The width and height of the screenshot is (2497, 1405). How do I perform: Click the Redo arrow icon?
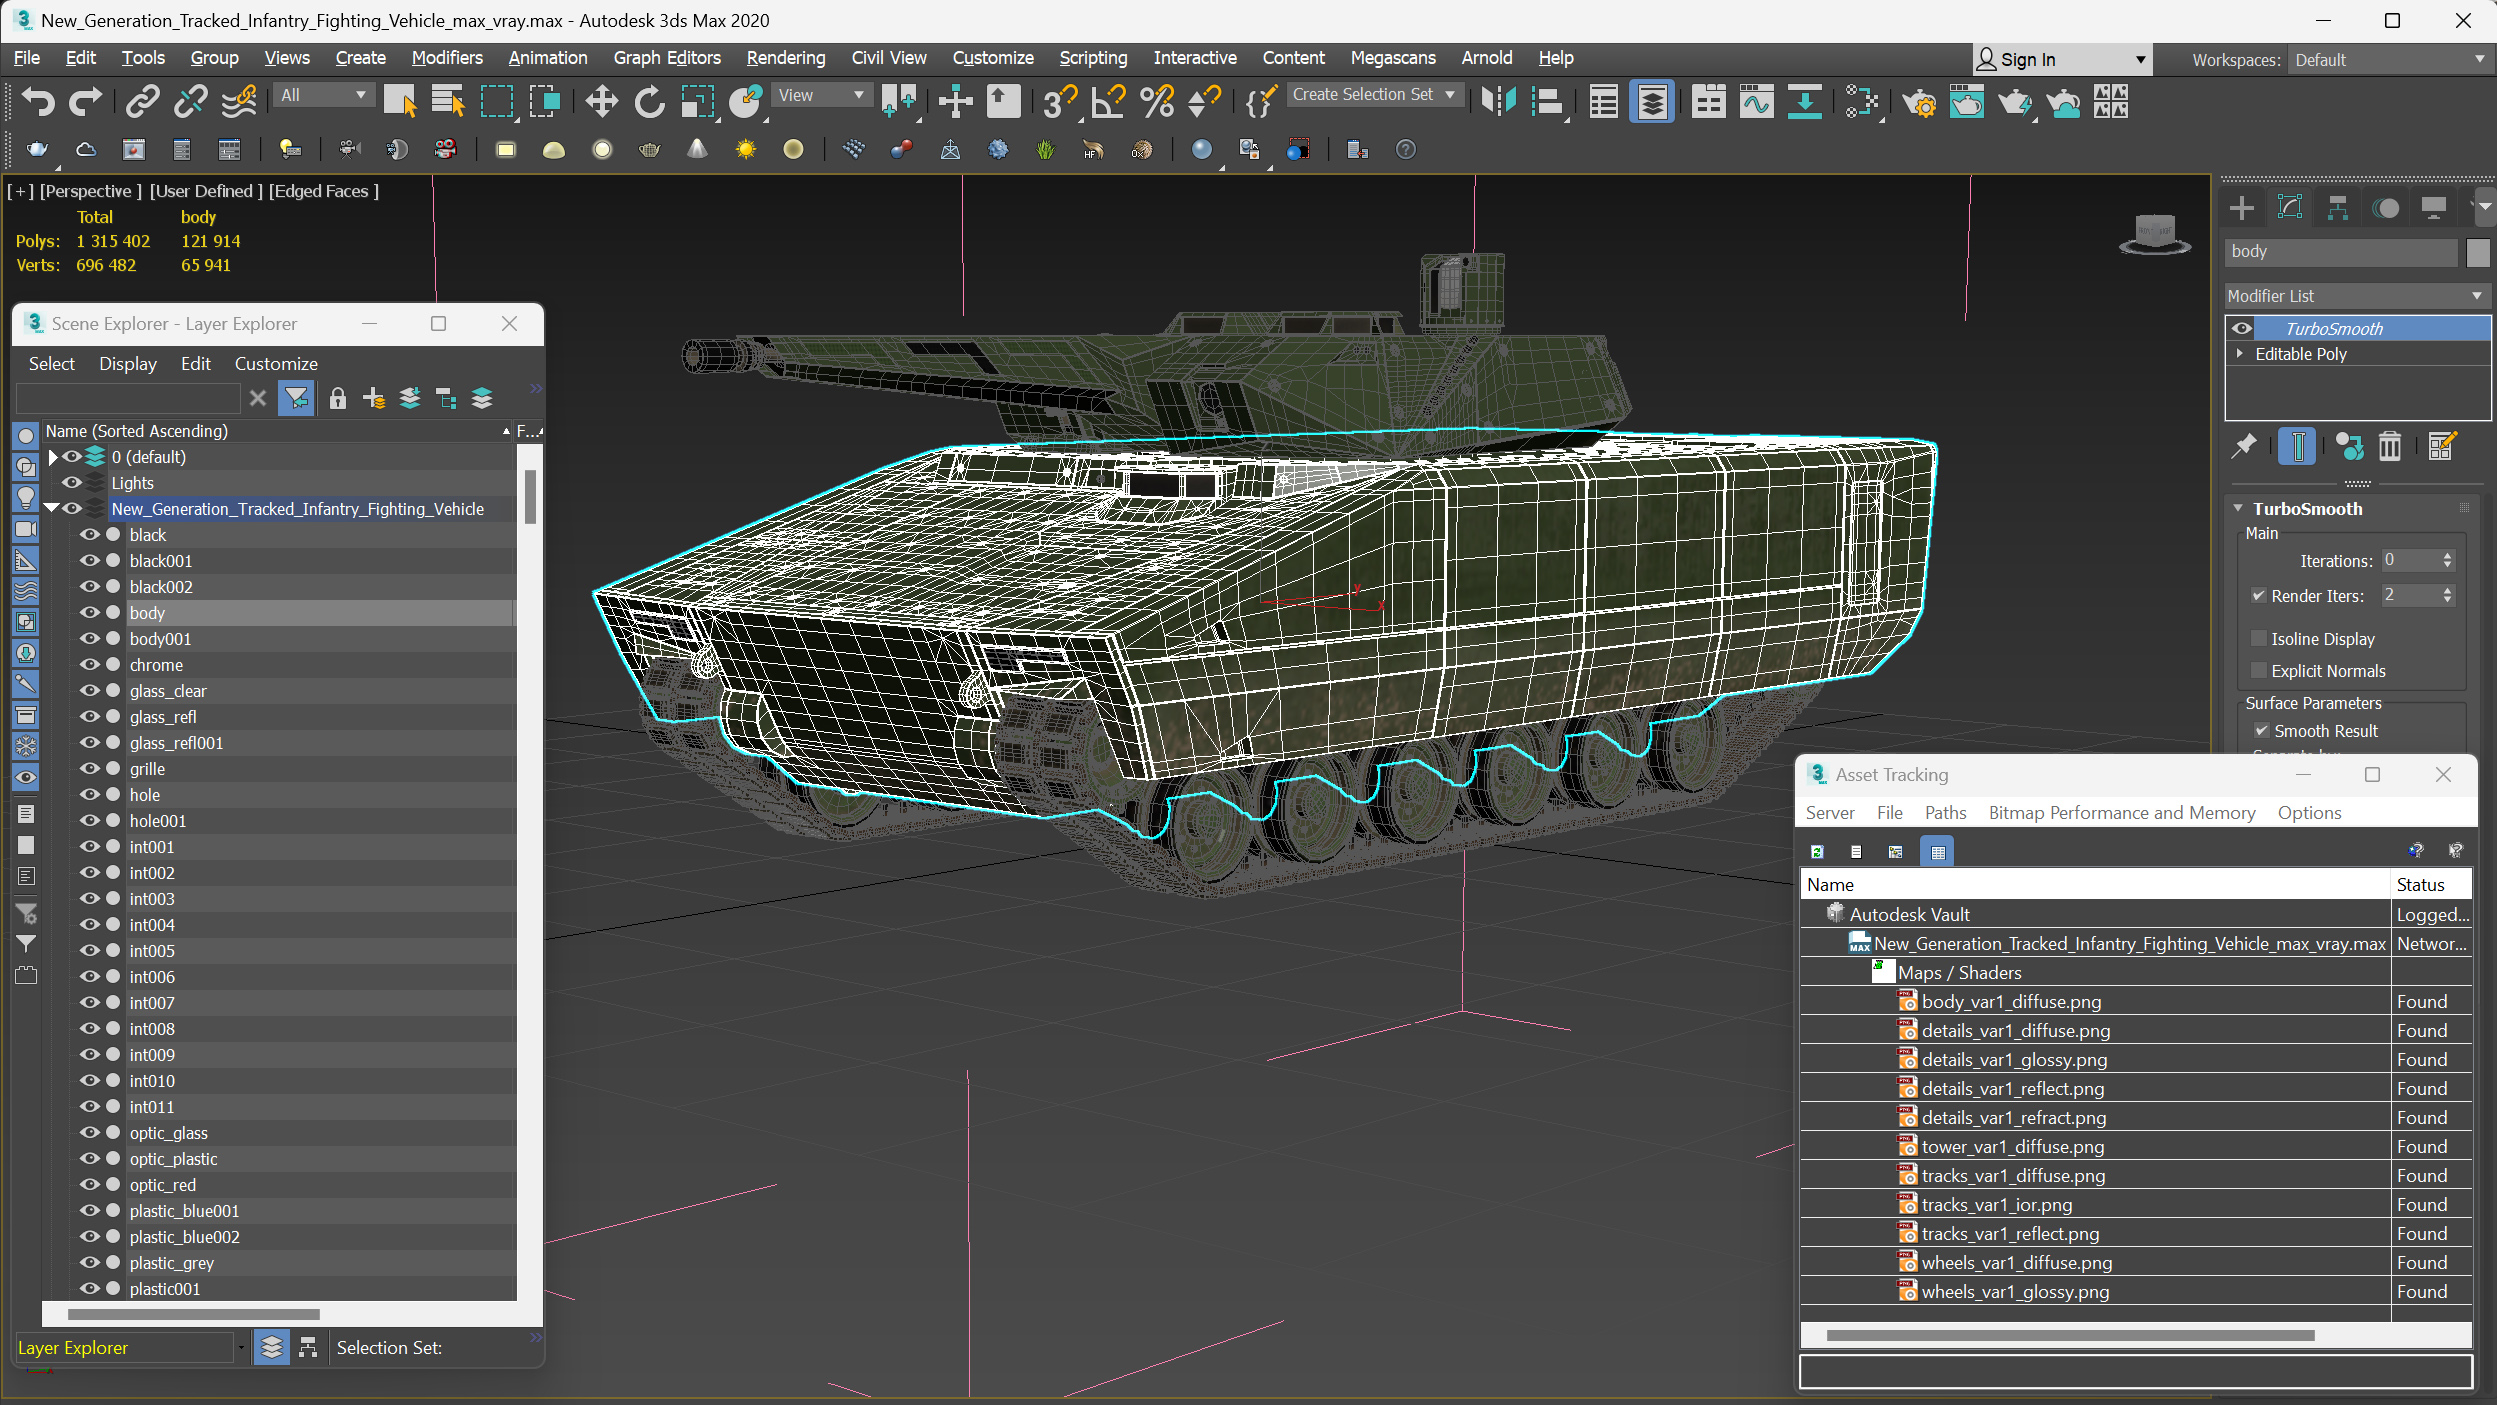(84, 101)
